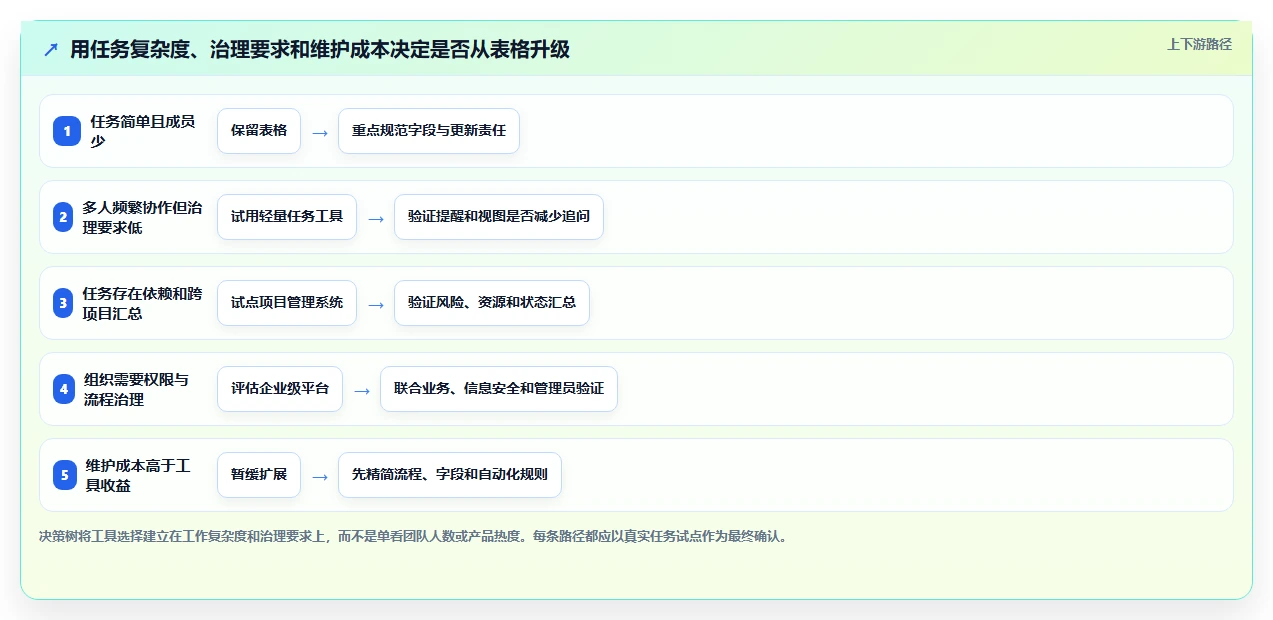Viewport: 1273px width, 620px height.
Task: Select the step 3 number badge
Action: pyautogui.click(x=63, y=303)
